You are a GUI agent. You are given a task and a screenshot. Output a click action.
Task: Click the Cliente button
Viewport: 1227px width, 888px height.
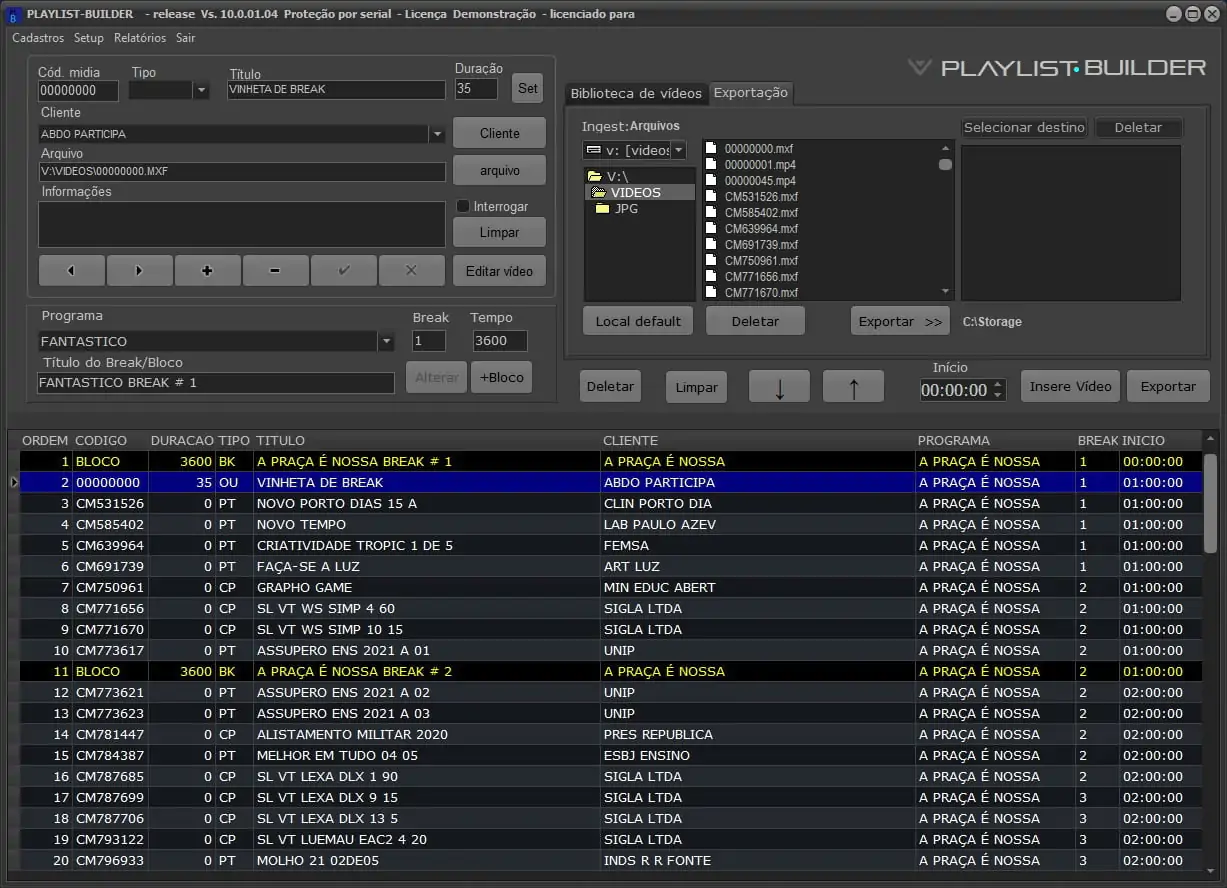(500, 133)
